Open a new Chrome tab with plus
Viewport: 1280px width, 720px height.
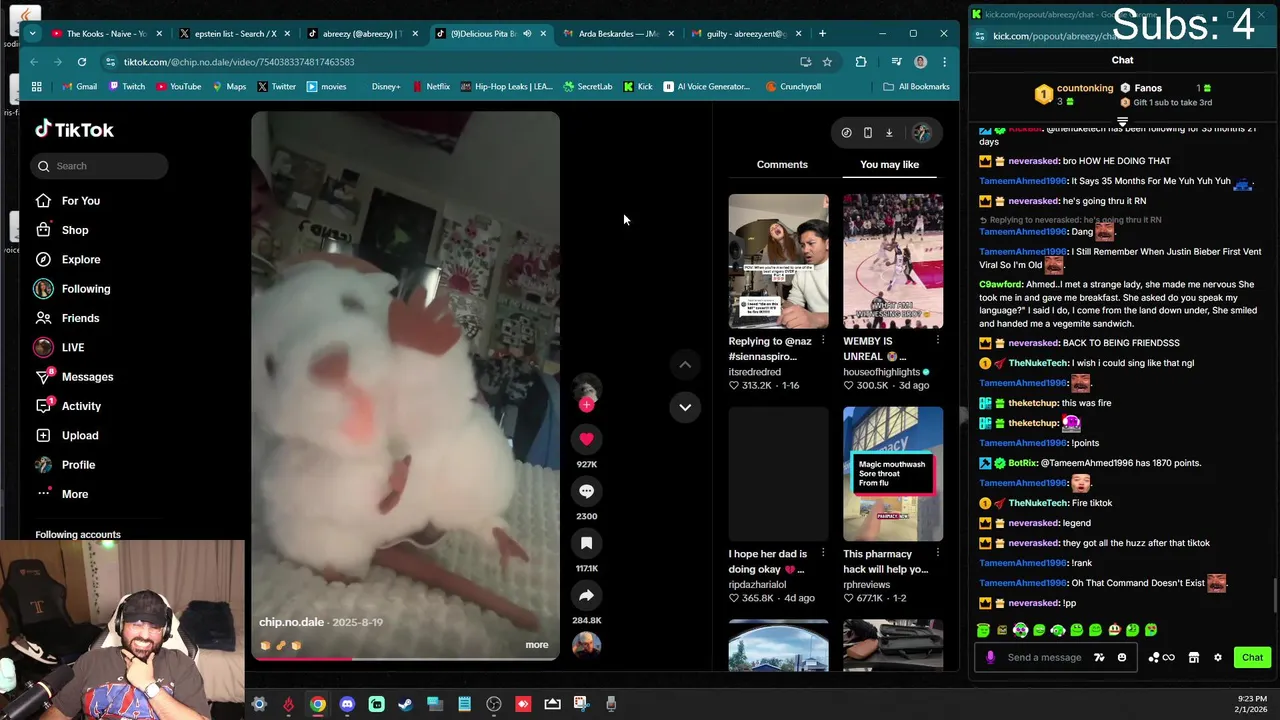pos(822,34)
